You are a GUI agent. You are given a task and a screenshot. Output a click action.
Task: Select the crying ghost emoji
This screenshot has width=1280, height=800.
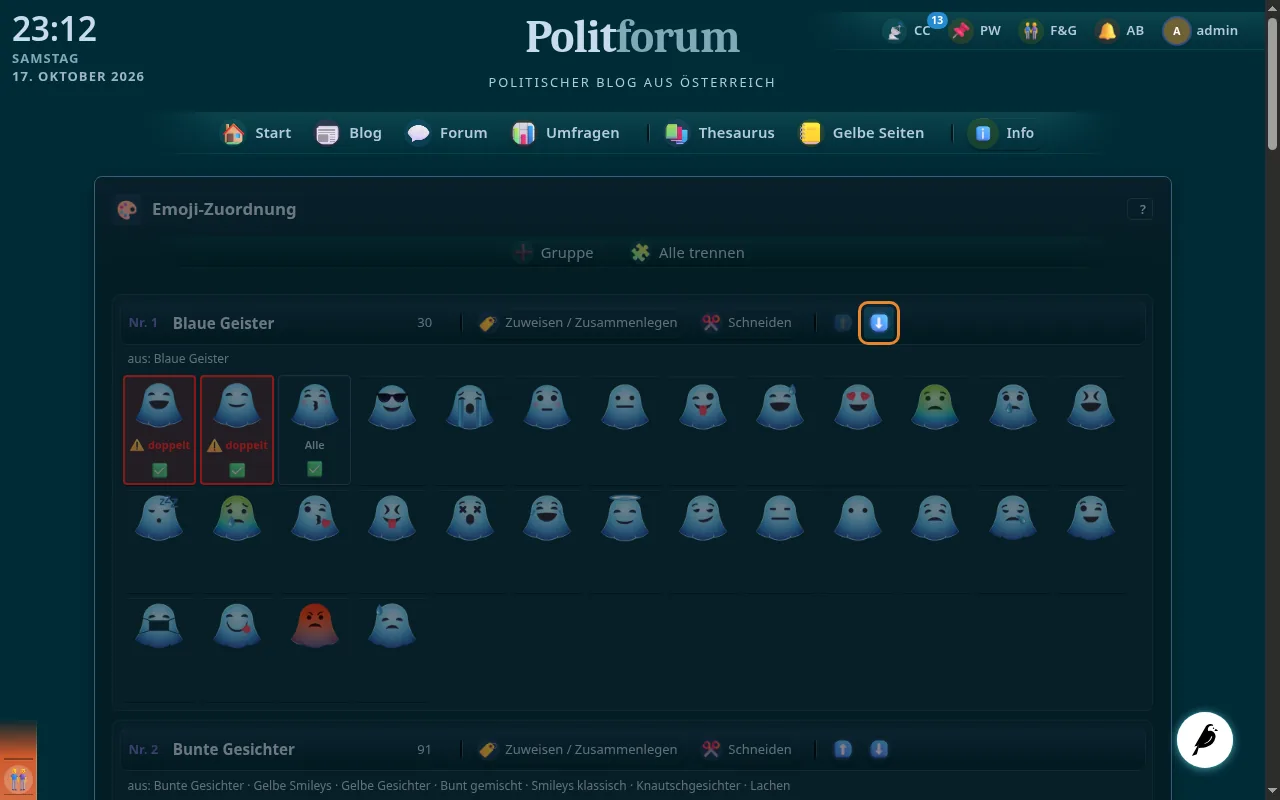point(469,406)
